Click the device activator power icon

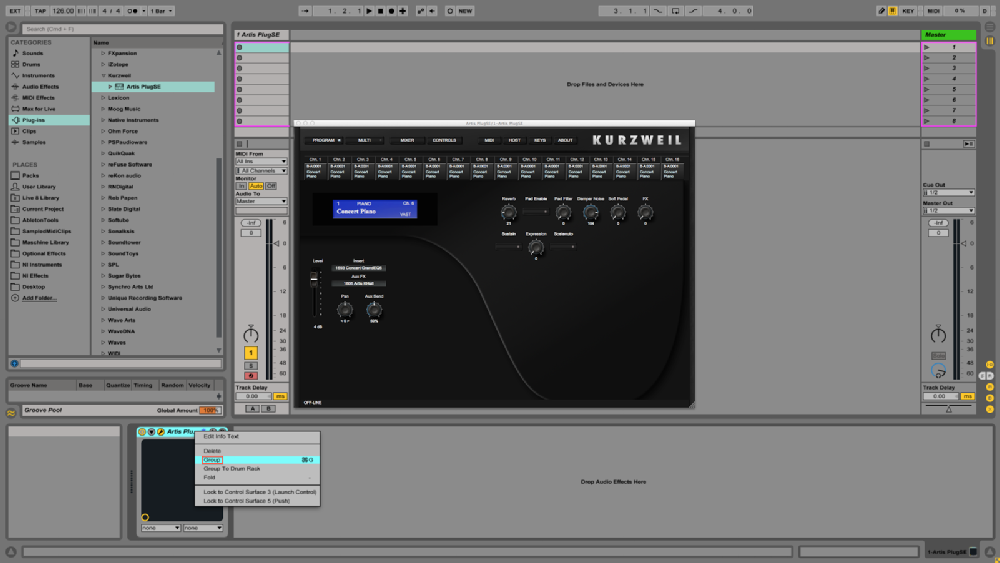(143, 432)
